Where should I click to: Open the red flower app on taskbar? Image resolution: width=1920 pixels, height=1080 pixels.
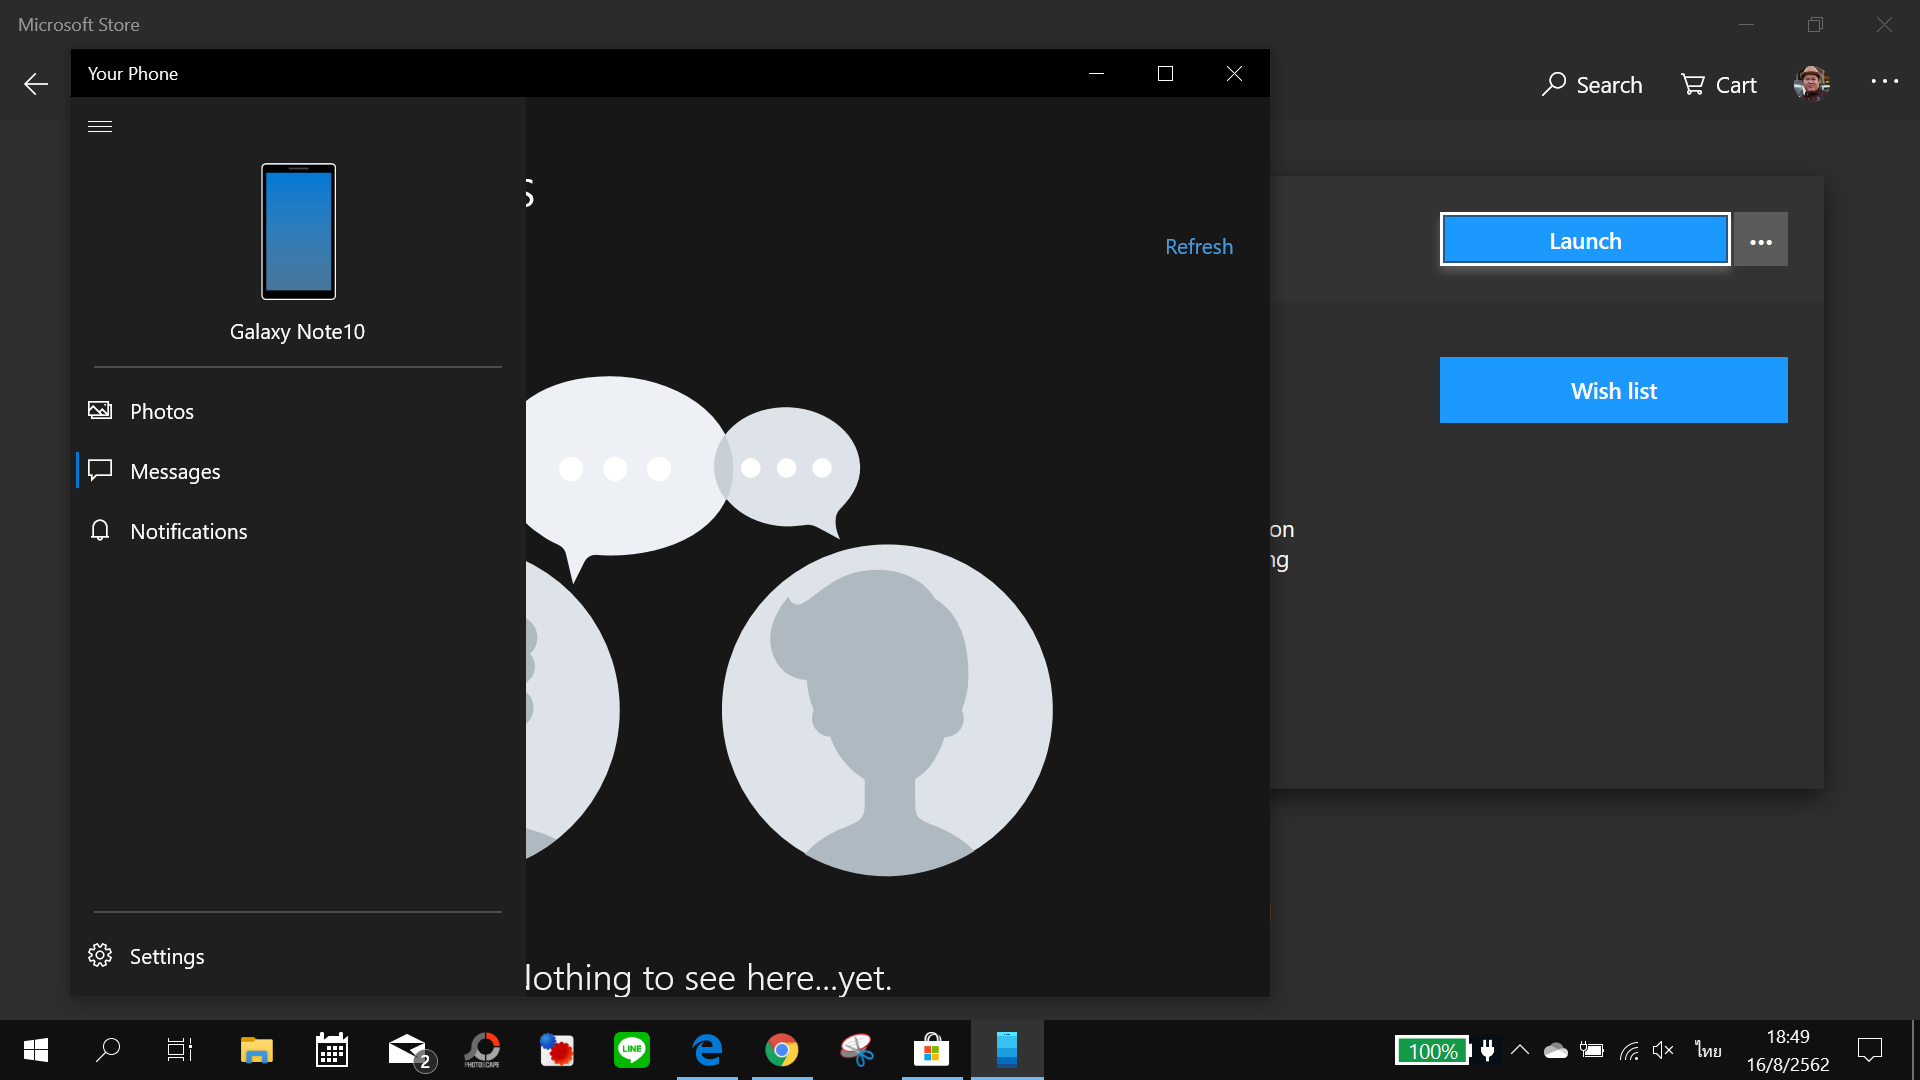click(x=557, y=1050)
